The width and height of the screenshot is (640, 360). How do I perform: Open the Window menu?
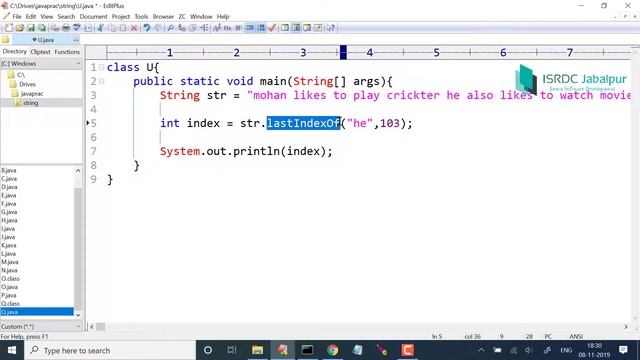point(201,17)
